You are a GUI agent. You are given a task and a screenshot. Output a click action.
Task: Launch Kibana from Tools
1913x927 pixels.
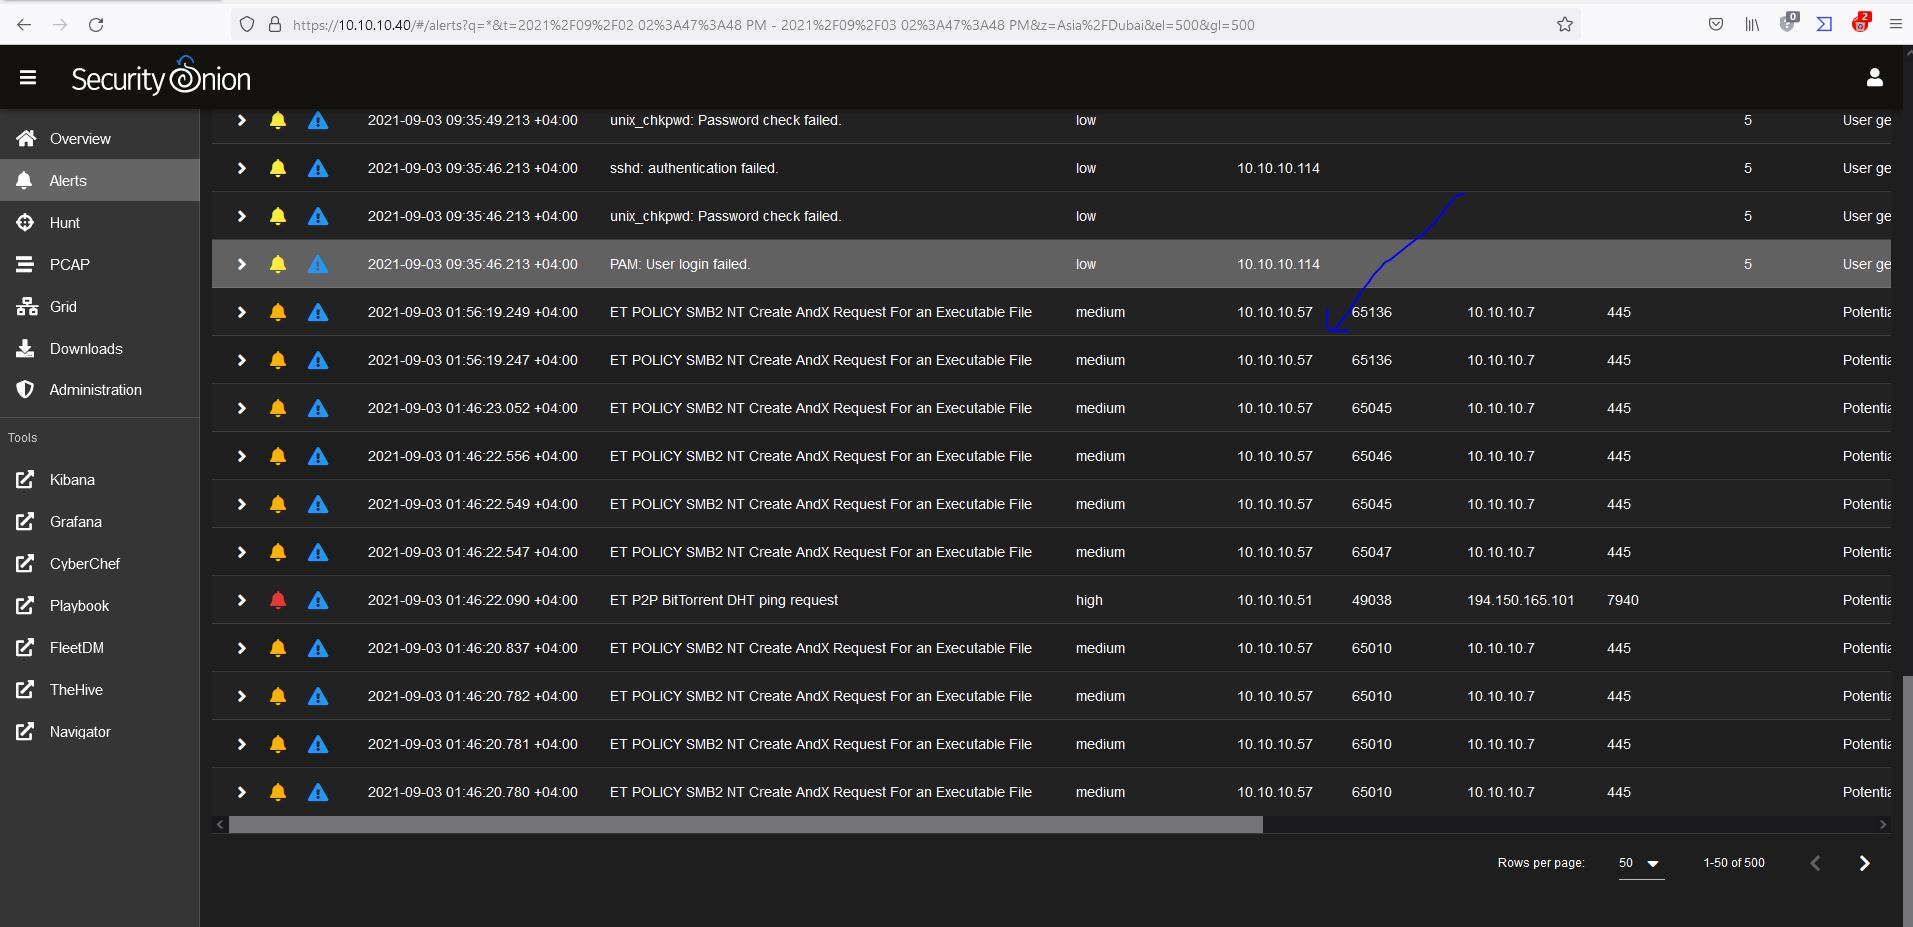coord(100,480)
